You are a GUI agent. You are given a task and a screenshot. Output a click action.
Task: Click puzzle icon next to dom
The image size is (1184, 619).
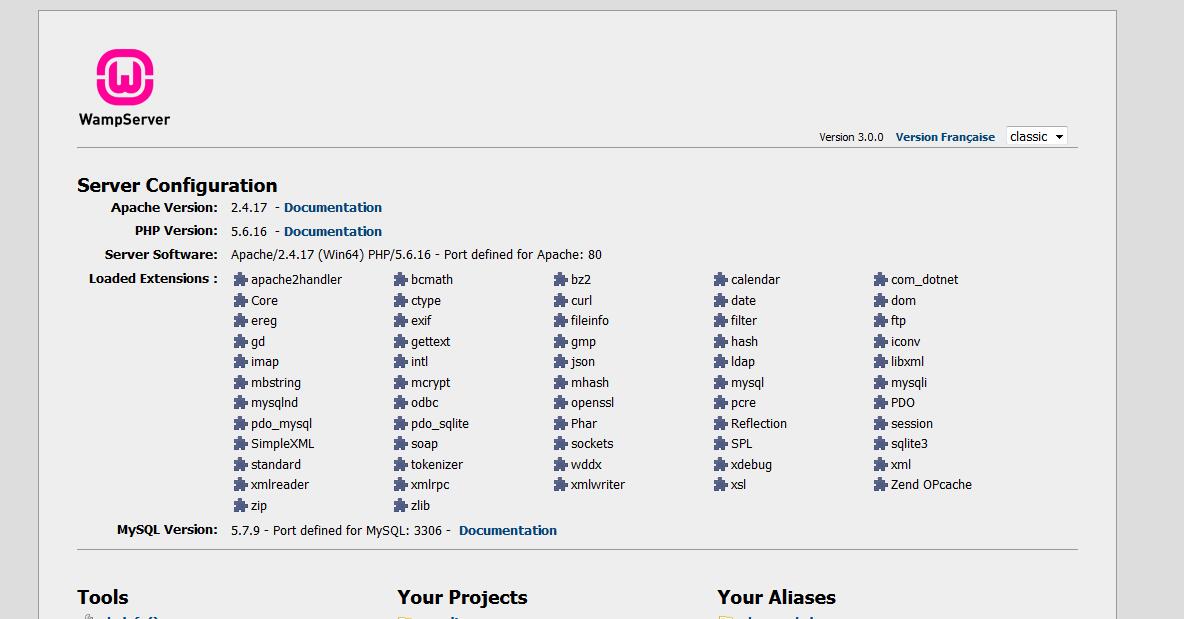881,300
